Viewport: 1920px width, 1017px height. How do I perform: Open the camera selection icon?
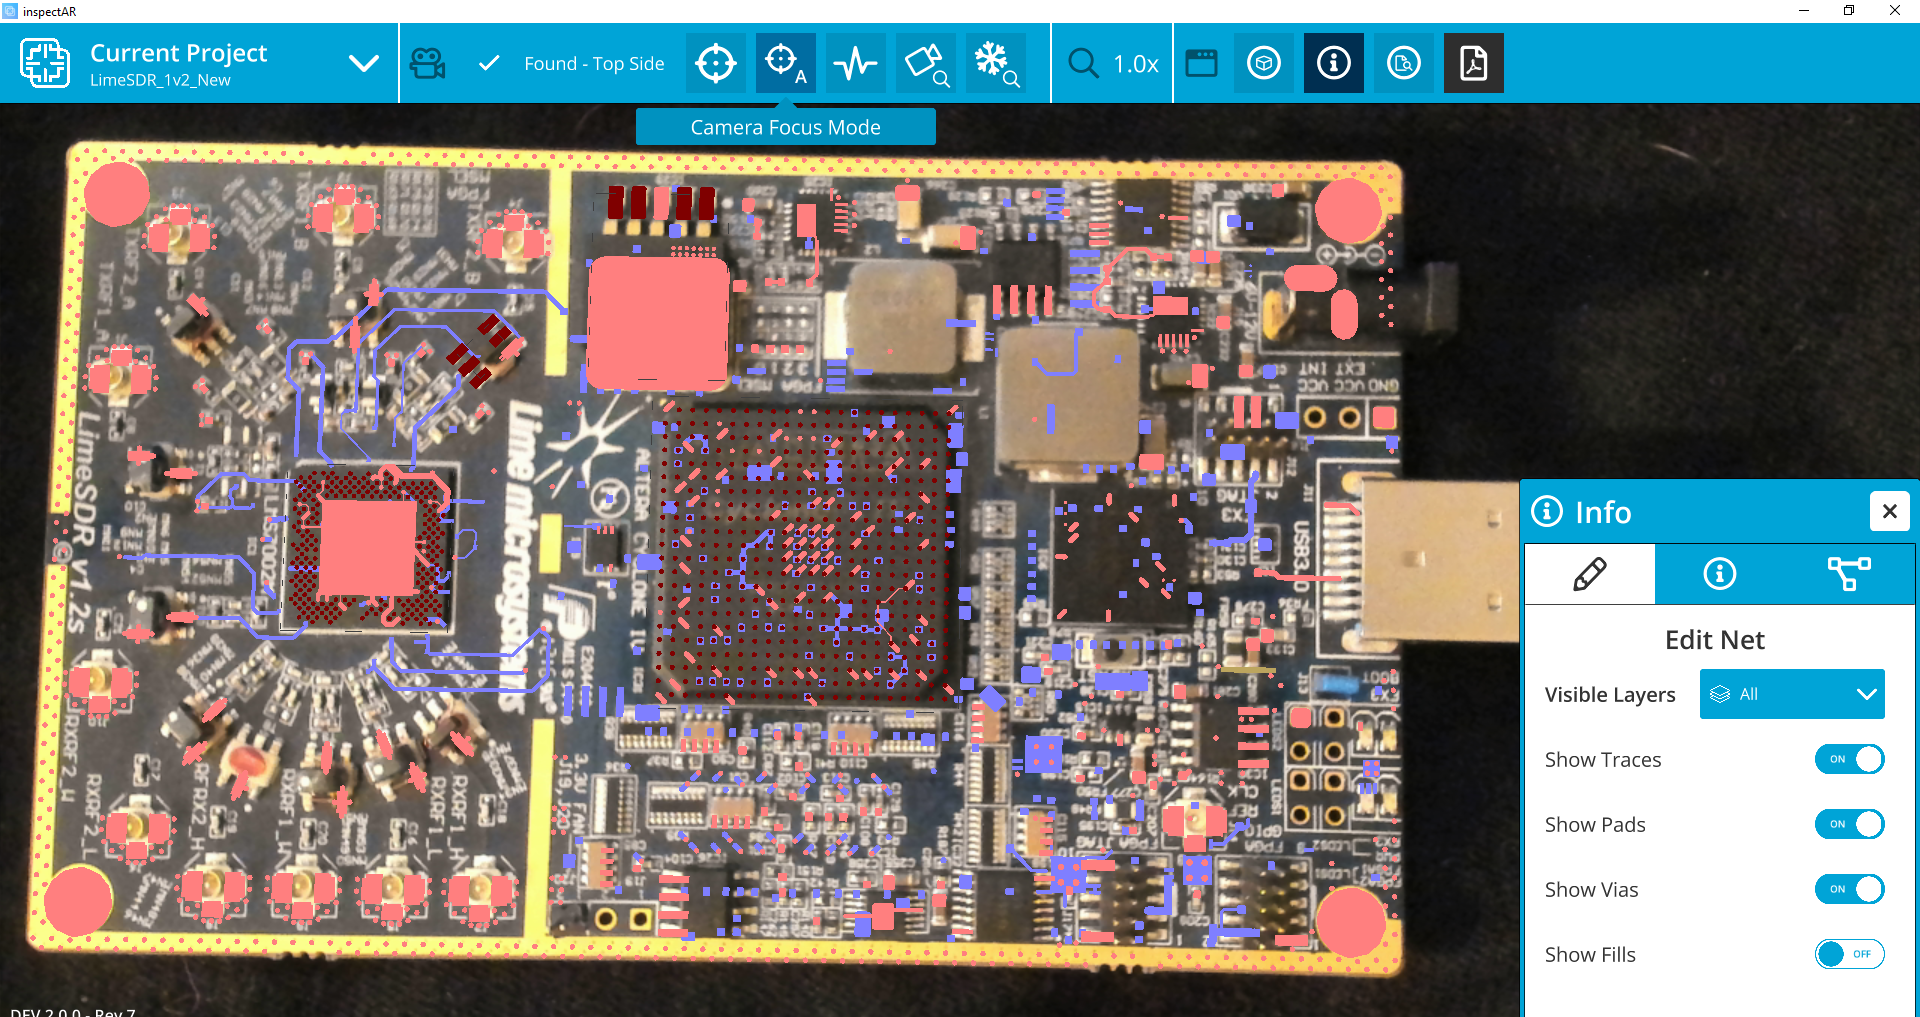(428, 63)
